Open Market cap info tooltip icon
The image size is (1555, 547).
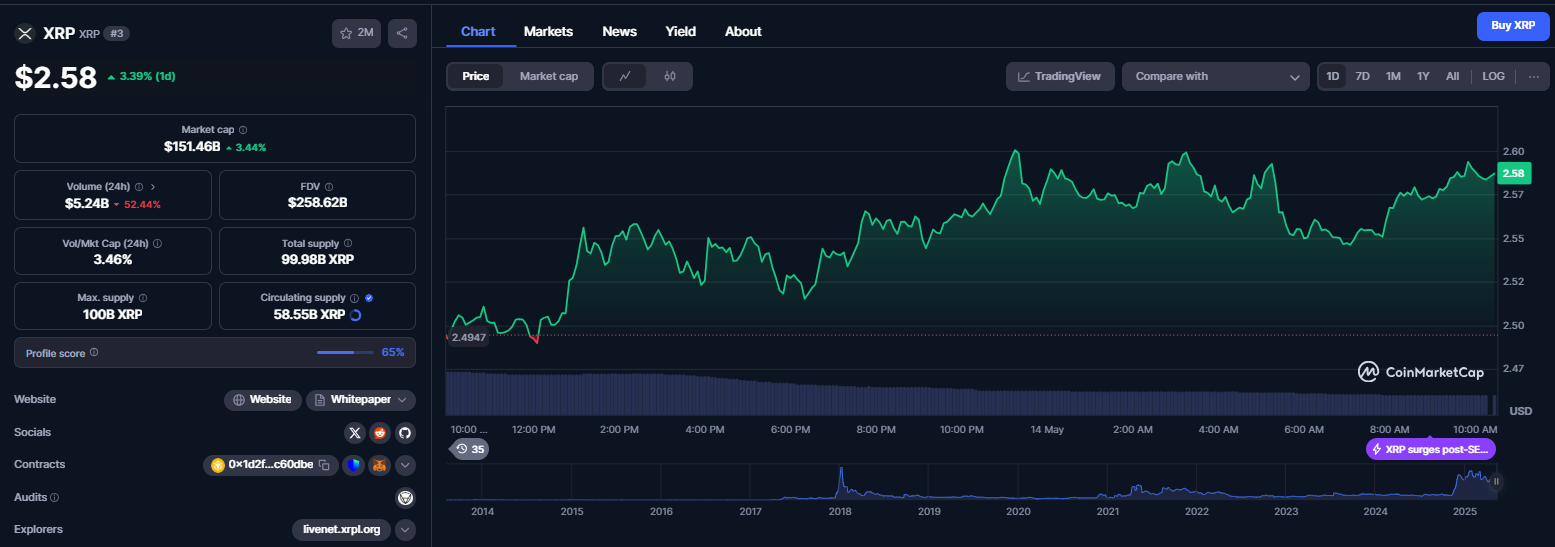click(x=243, y=130)
